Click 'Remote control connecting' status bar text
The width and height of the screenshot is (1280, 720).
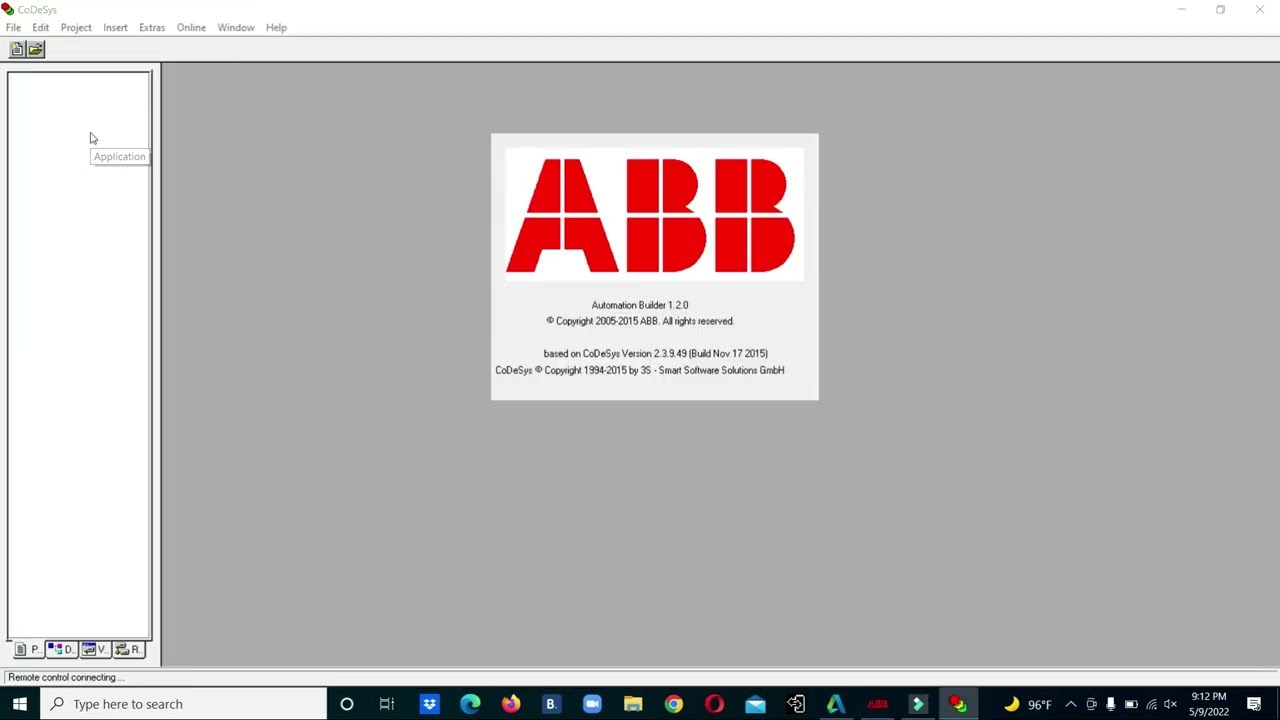(66, 678)
